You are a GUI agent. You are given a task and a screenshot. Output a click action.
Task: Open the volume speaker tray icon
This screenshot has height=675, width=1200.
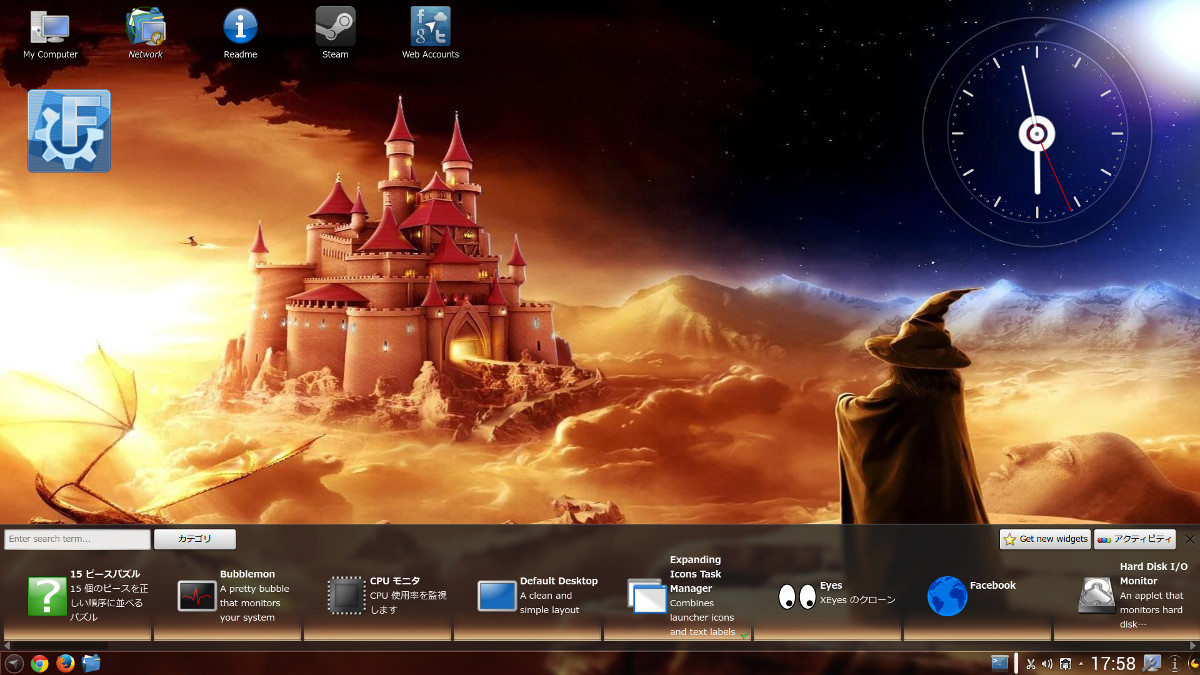tap(1048, 663)
